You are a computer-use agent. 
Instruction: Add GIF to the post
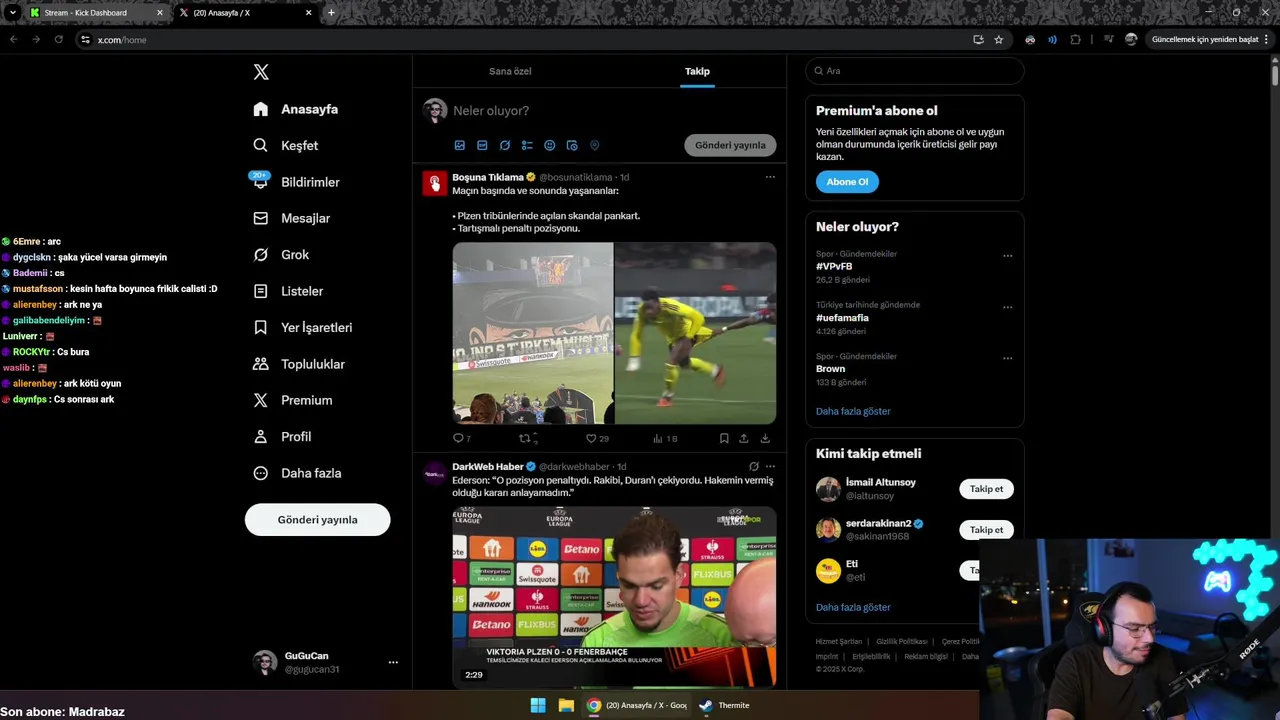point(482,145)
